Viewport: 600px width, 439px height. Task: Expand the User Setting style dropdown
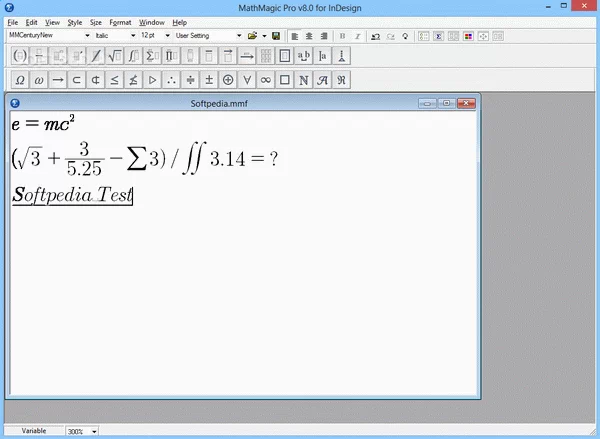(x=239, y=36)
